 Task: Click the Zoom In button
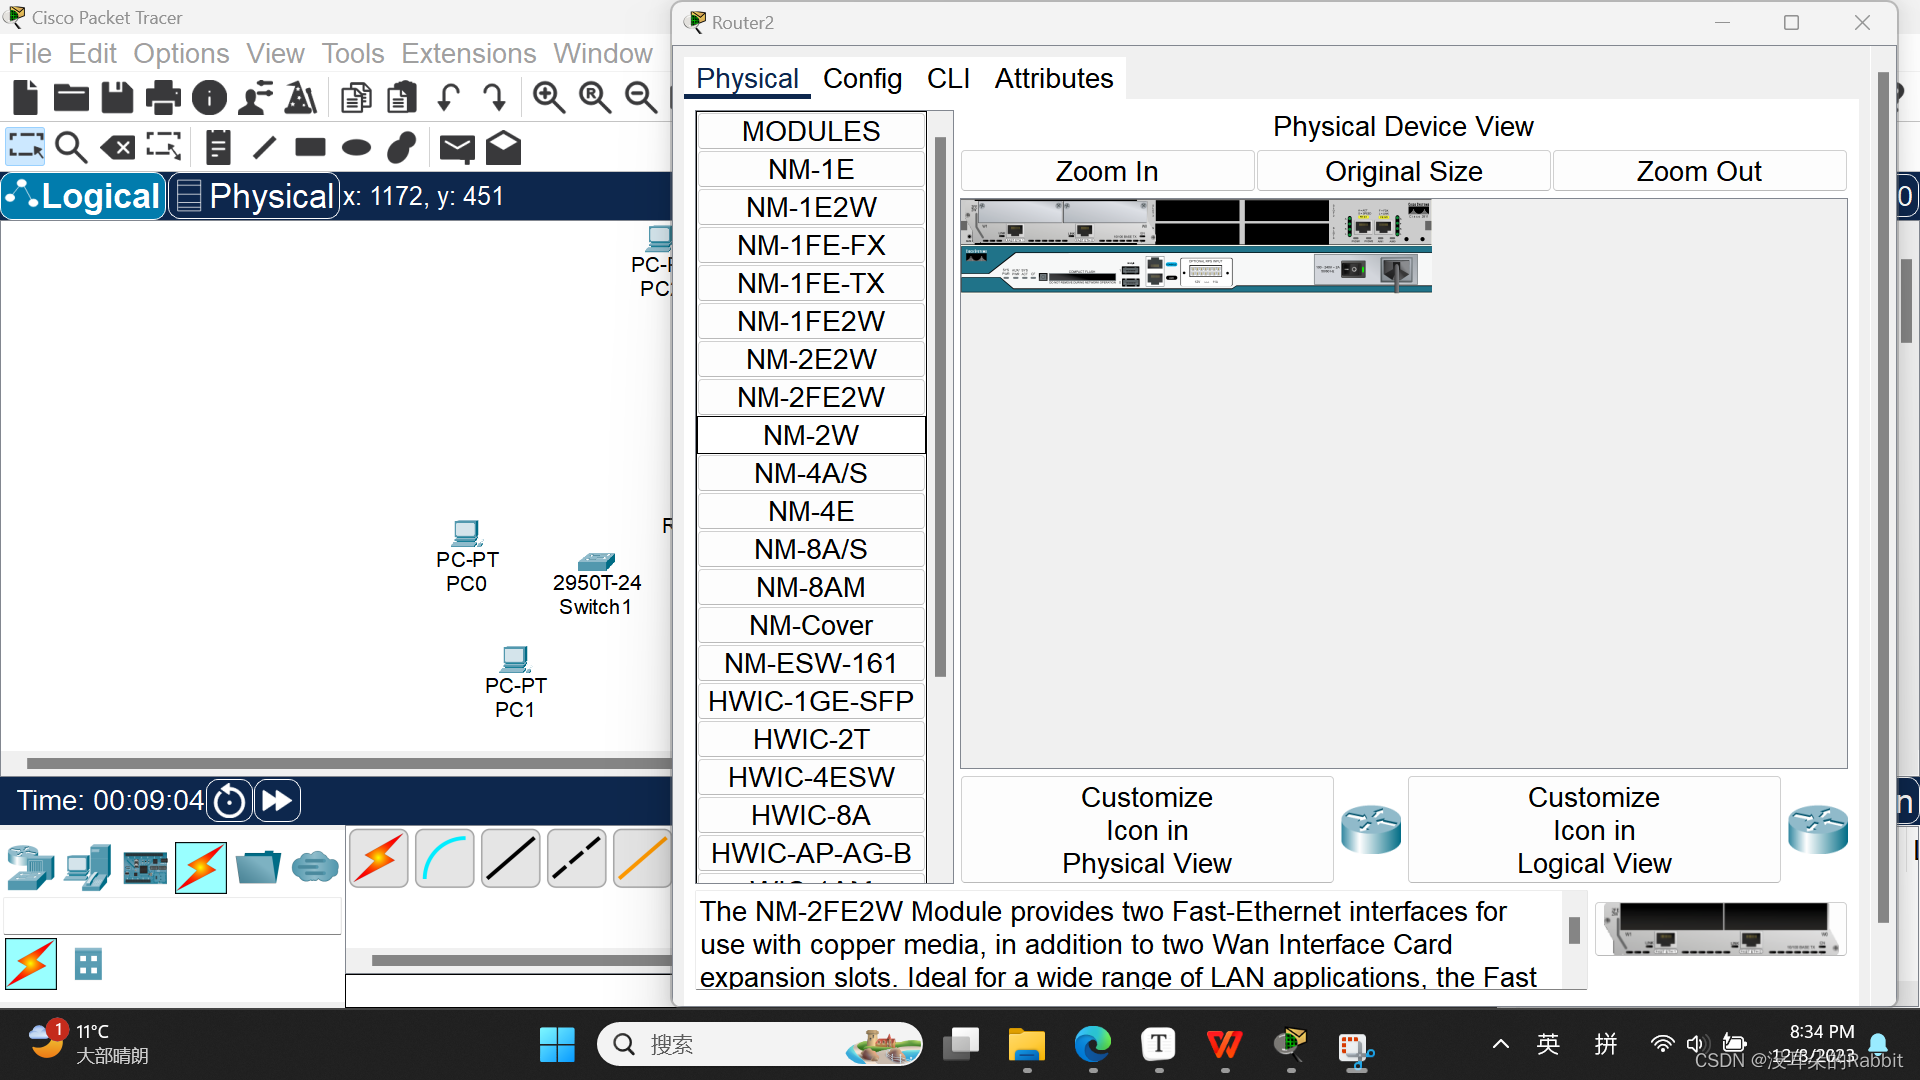click(x=1107, y=171)
